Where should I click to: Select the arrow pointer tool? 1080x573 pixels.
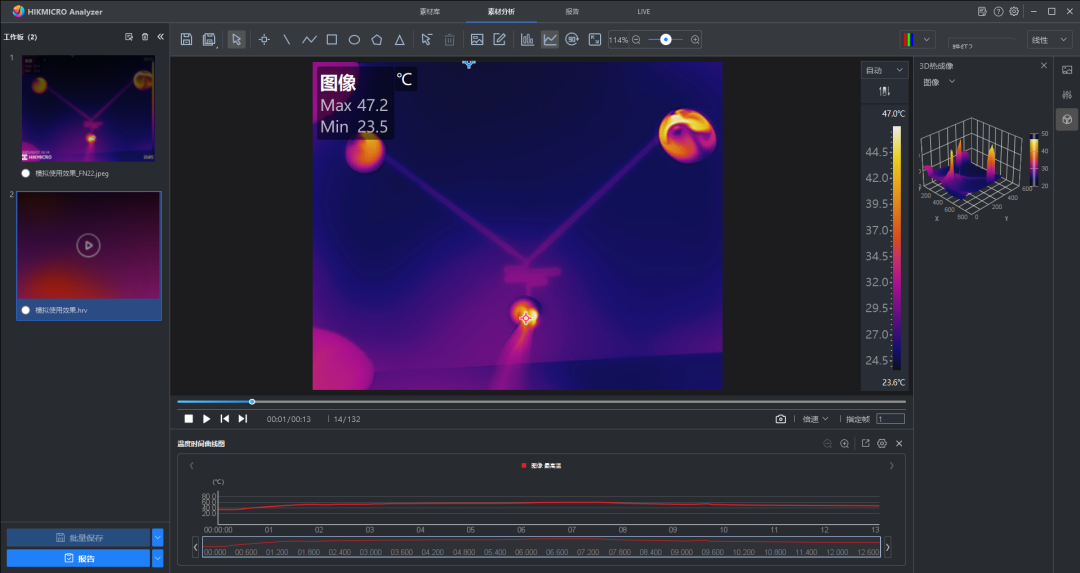(236, 39)
